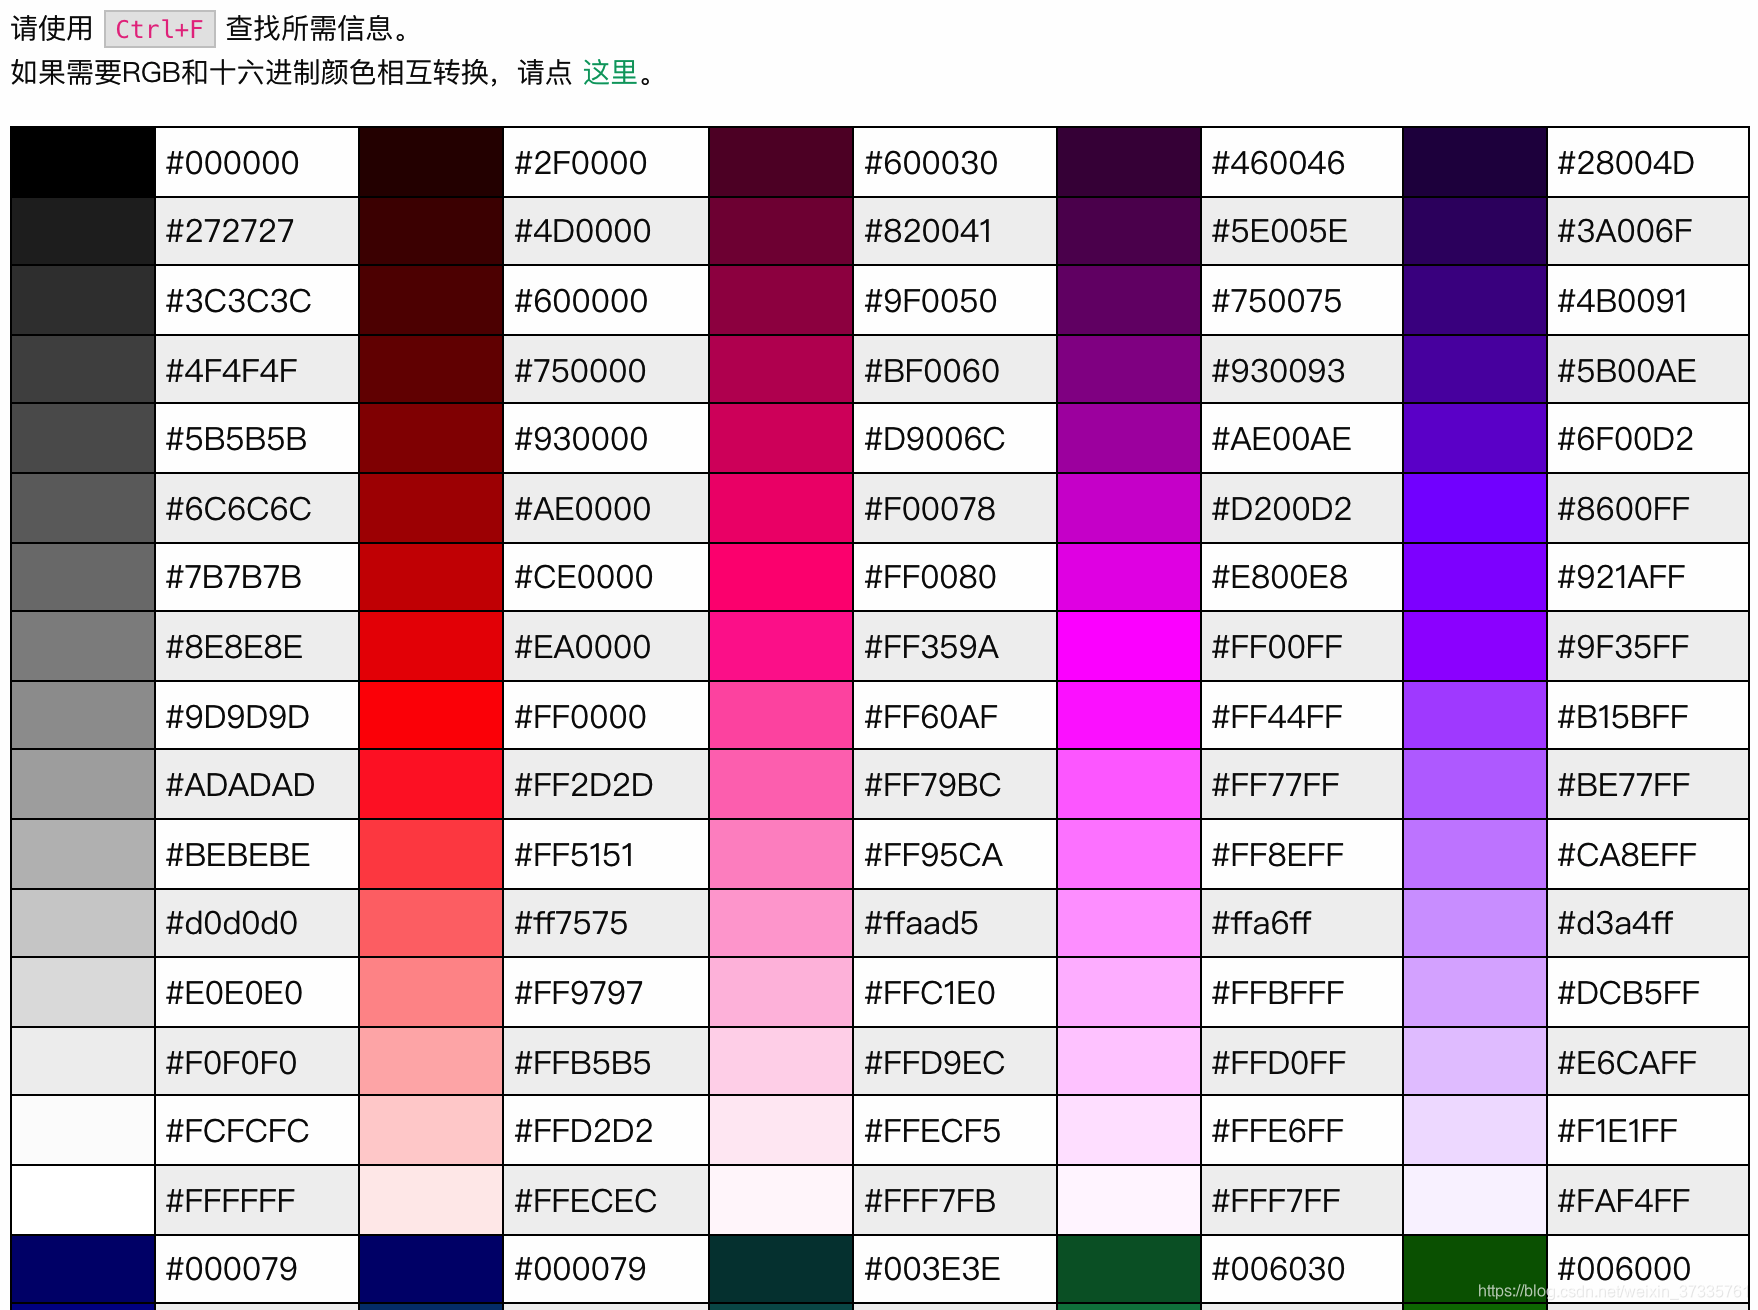The width and height of the screenshot is (1758, 1310).
Task: Select the pure black #000000 swatch
Action: click(83, 162)
